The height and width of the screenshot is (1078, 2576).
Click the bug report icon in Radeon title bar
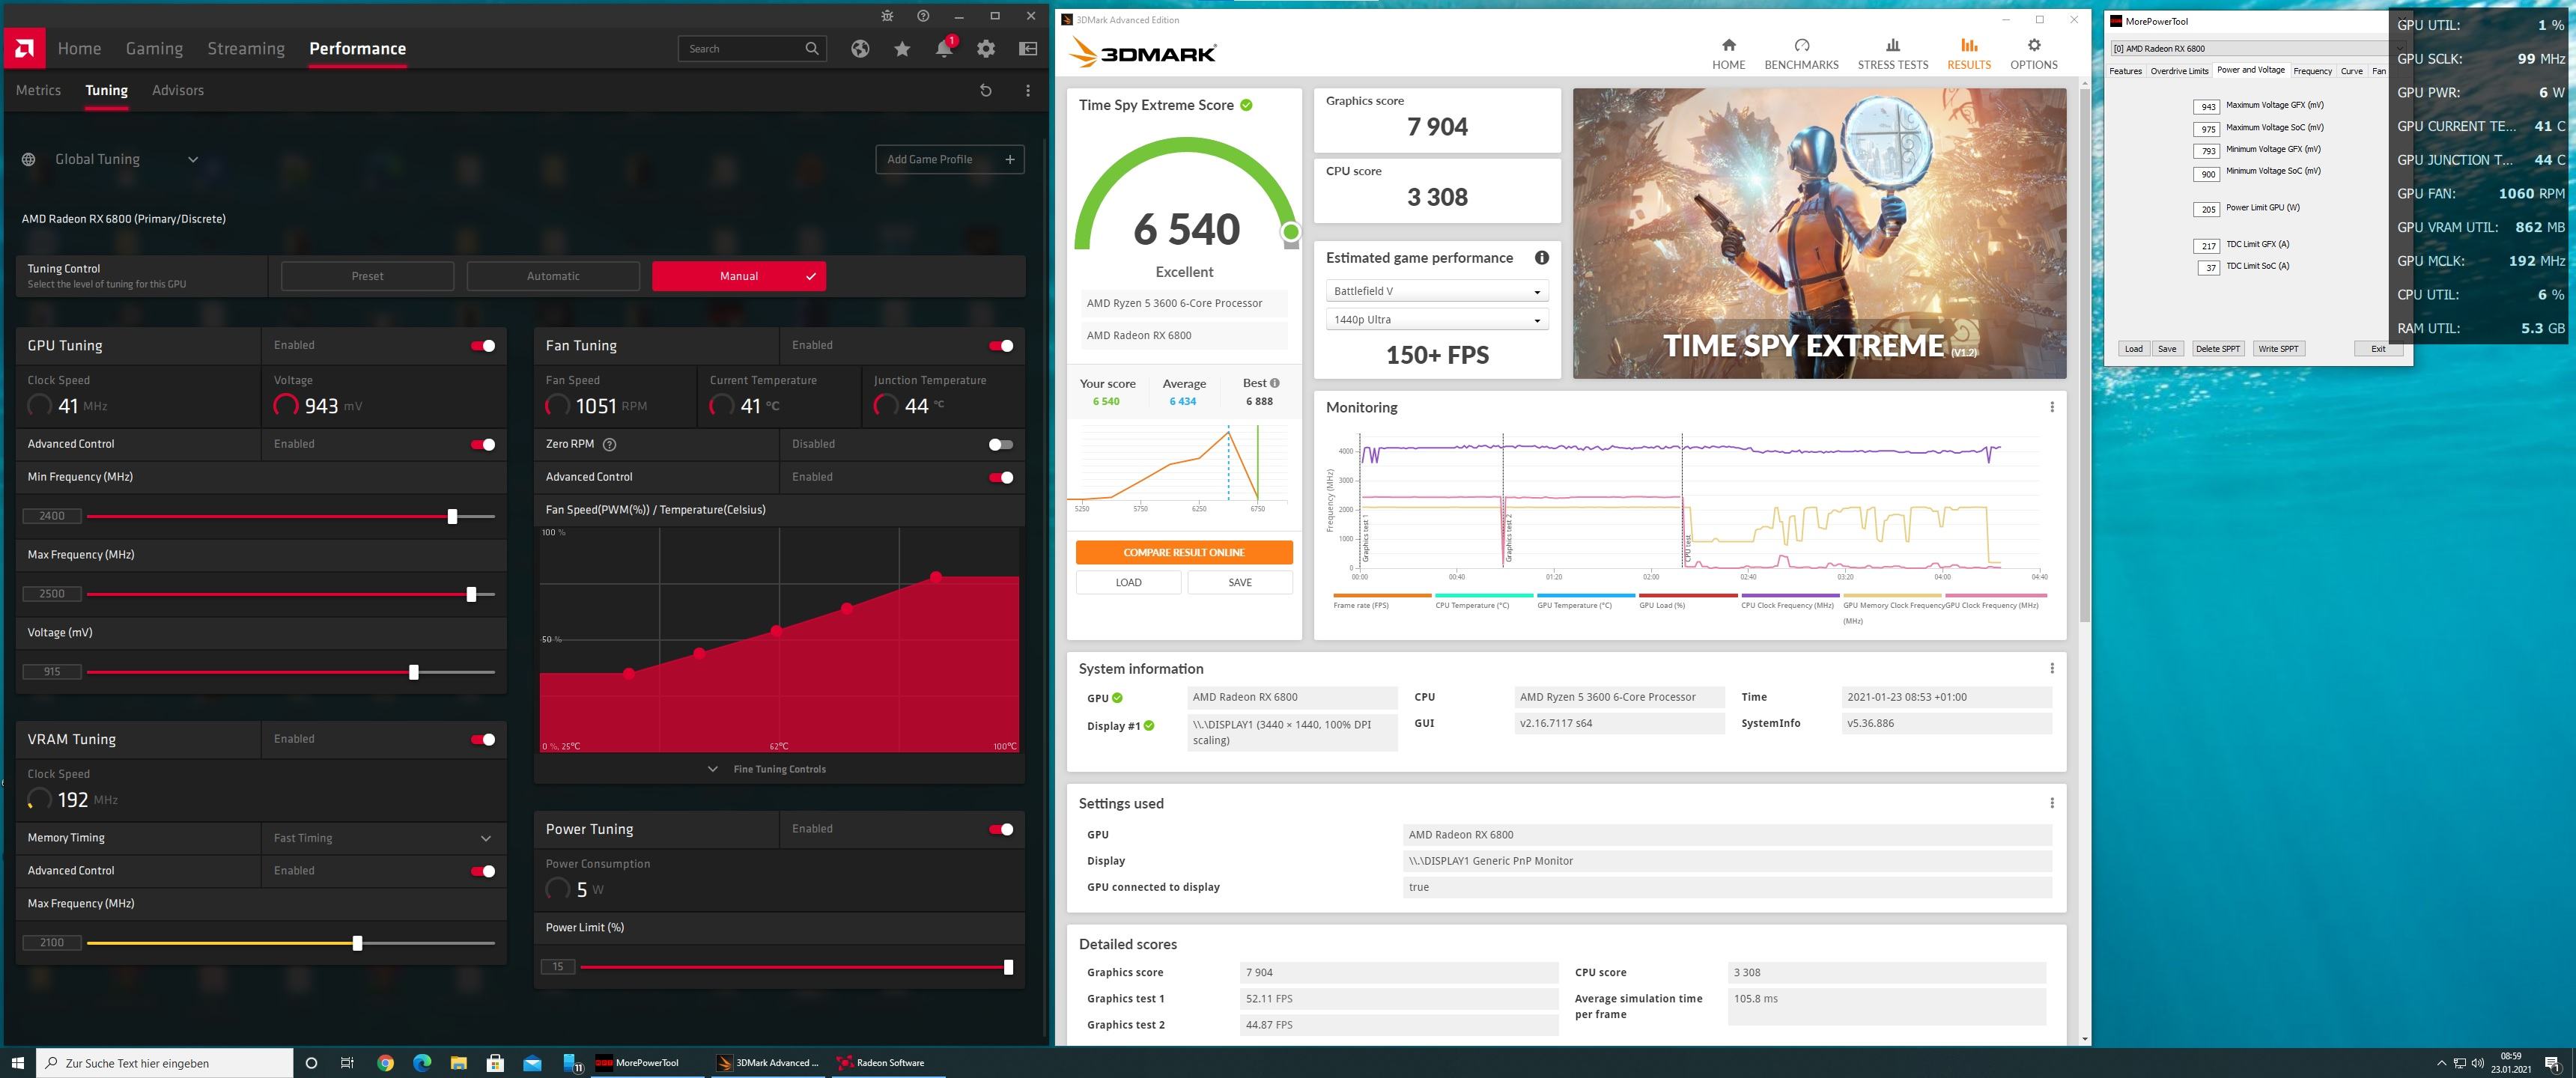coord(887,16)
